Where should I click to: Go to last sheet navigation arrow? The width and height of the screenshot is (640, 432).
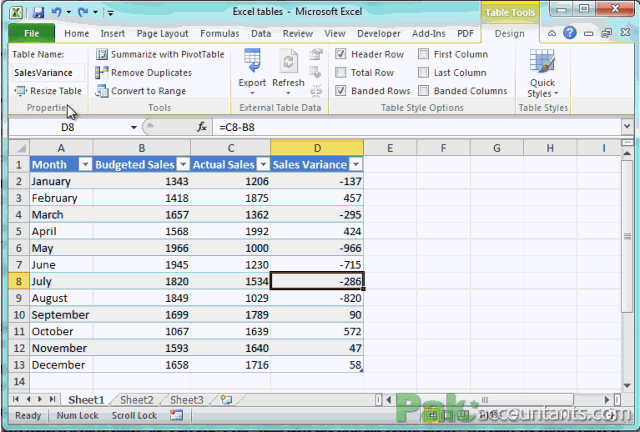click(52, 399)
